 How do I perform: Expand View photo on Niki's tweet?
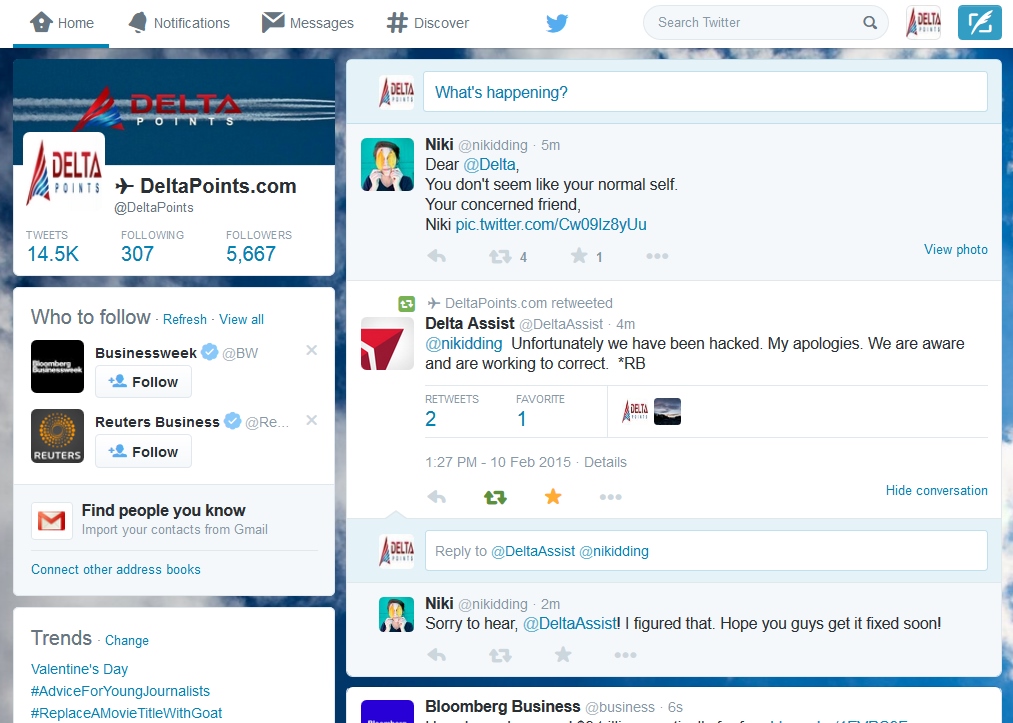tap(955, 250)
